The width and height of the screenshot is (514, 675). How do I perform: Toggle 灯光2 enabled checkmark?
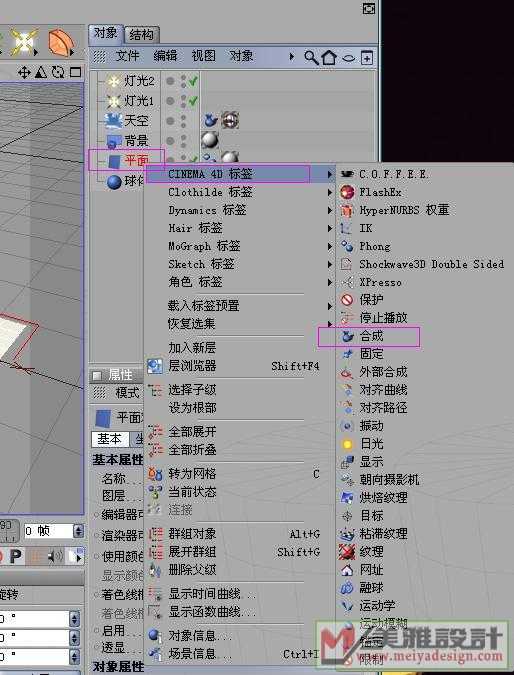coord(193,81)
